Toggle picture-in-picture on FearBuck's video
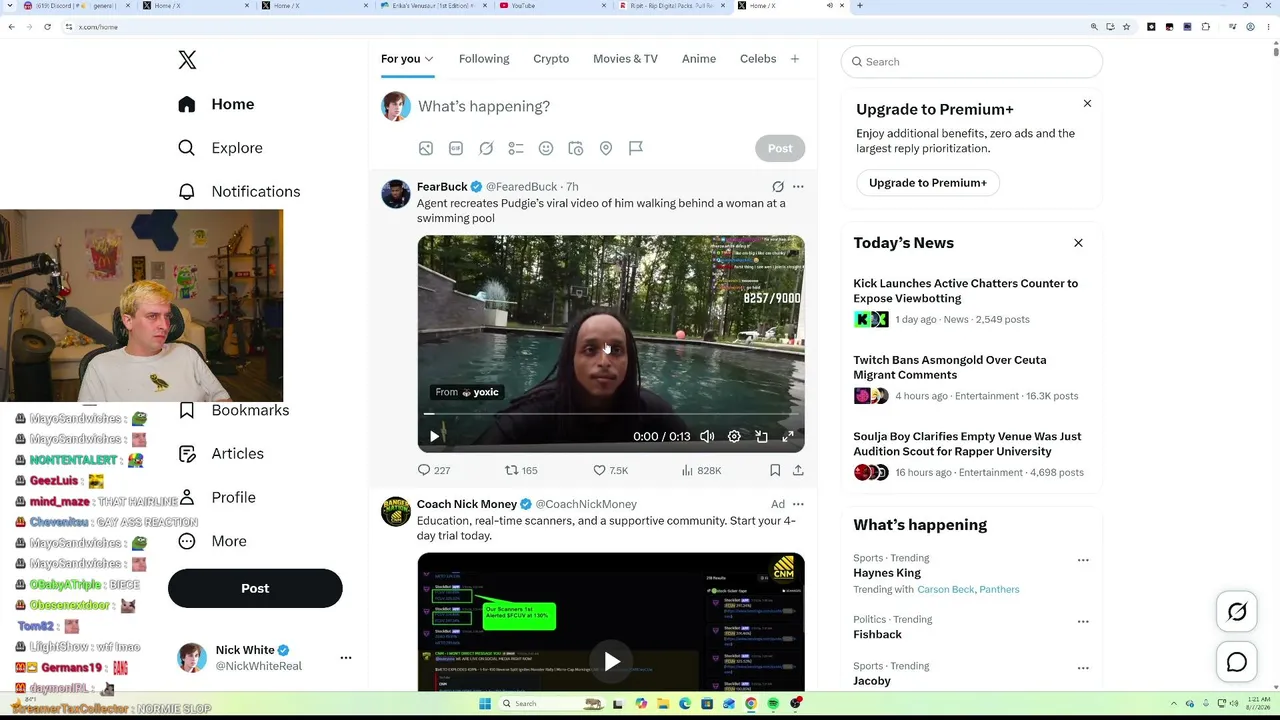 (761, 436)
